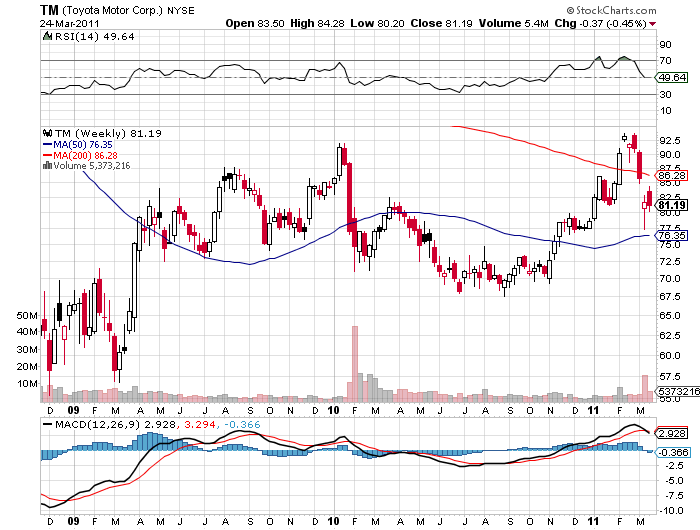The image size is (700, 530).
Task: Click the RSI 30 level label
Action: pos(665,94)
